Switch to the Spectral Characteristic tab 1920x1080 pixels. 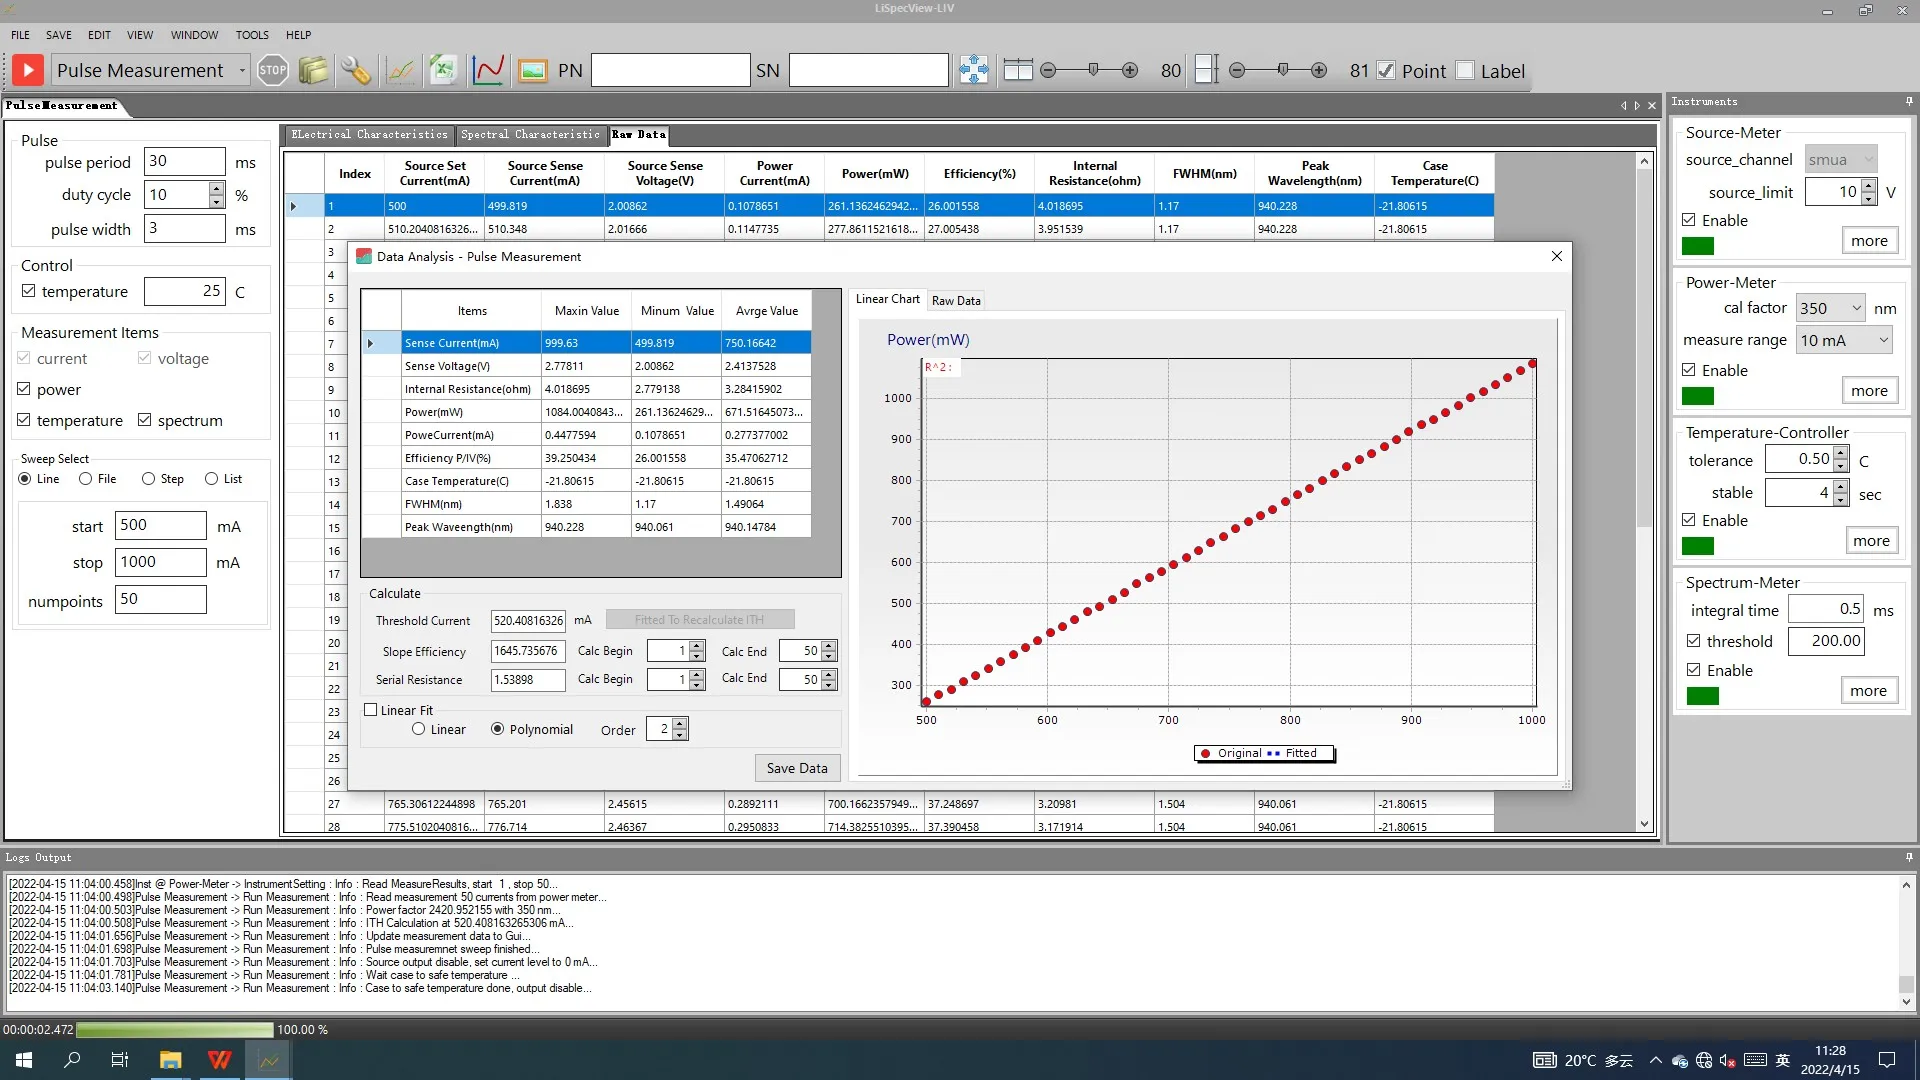pyautogui.click(x=530, y=134)
